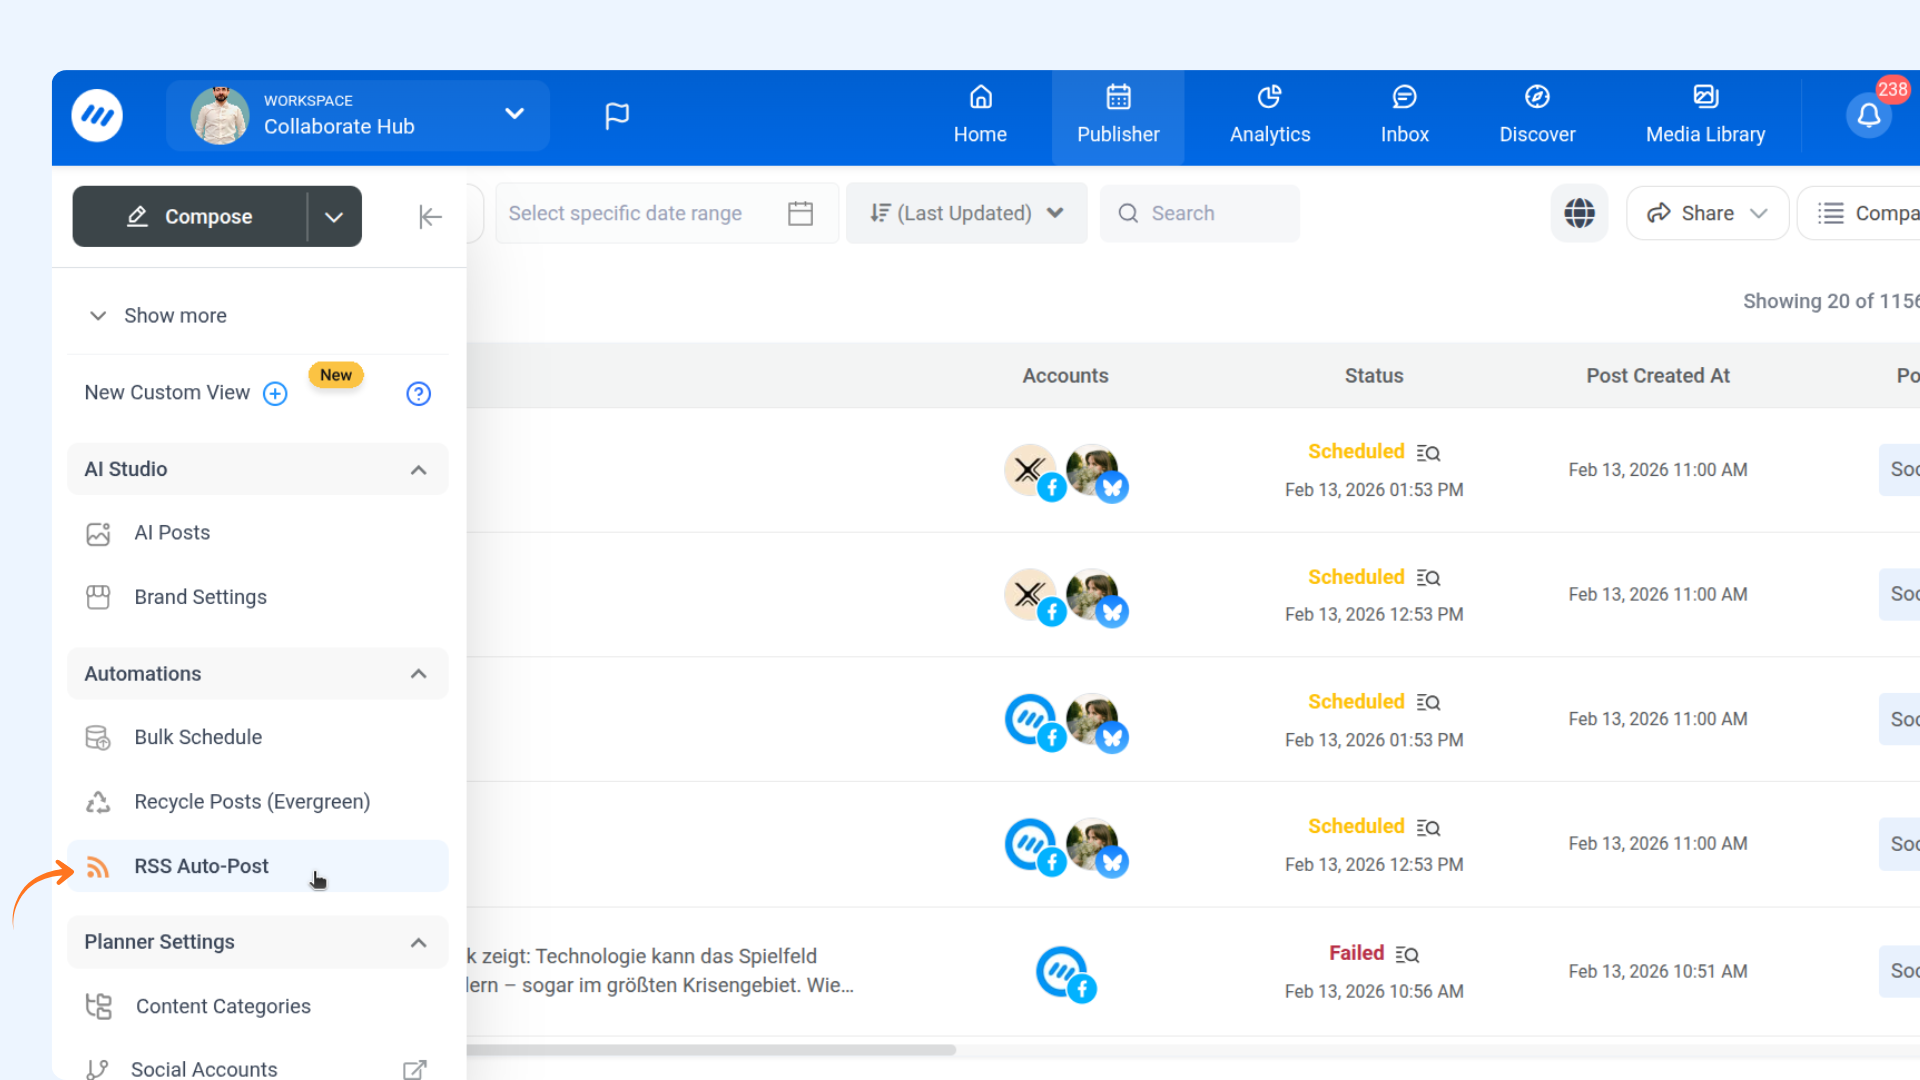Collapse the AI Studio section
This screenshot has width=1920, height=1080.
point(418,470)
